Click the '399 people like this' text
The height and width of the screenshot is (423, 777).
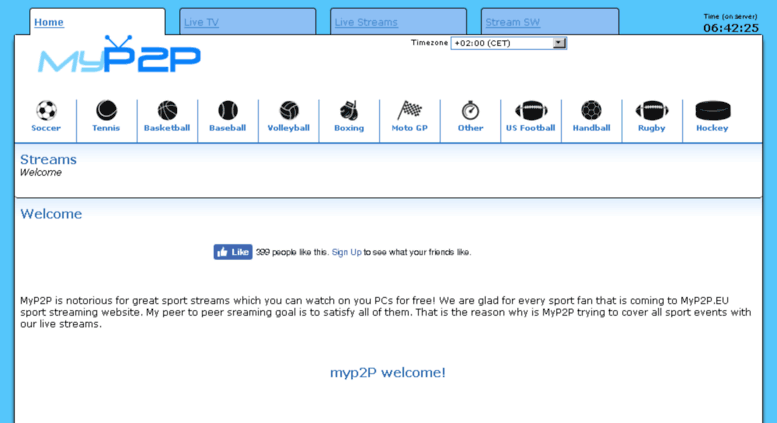click(x=292, y=252)
